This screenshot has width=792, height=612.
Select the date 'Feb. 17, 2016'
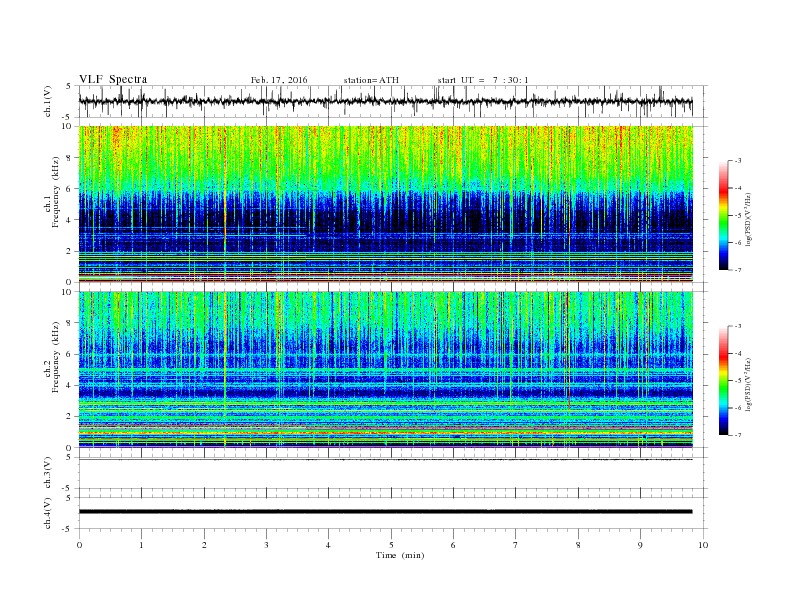click(279, 80)
